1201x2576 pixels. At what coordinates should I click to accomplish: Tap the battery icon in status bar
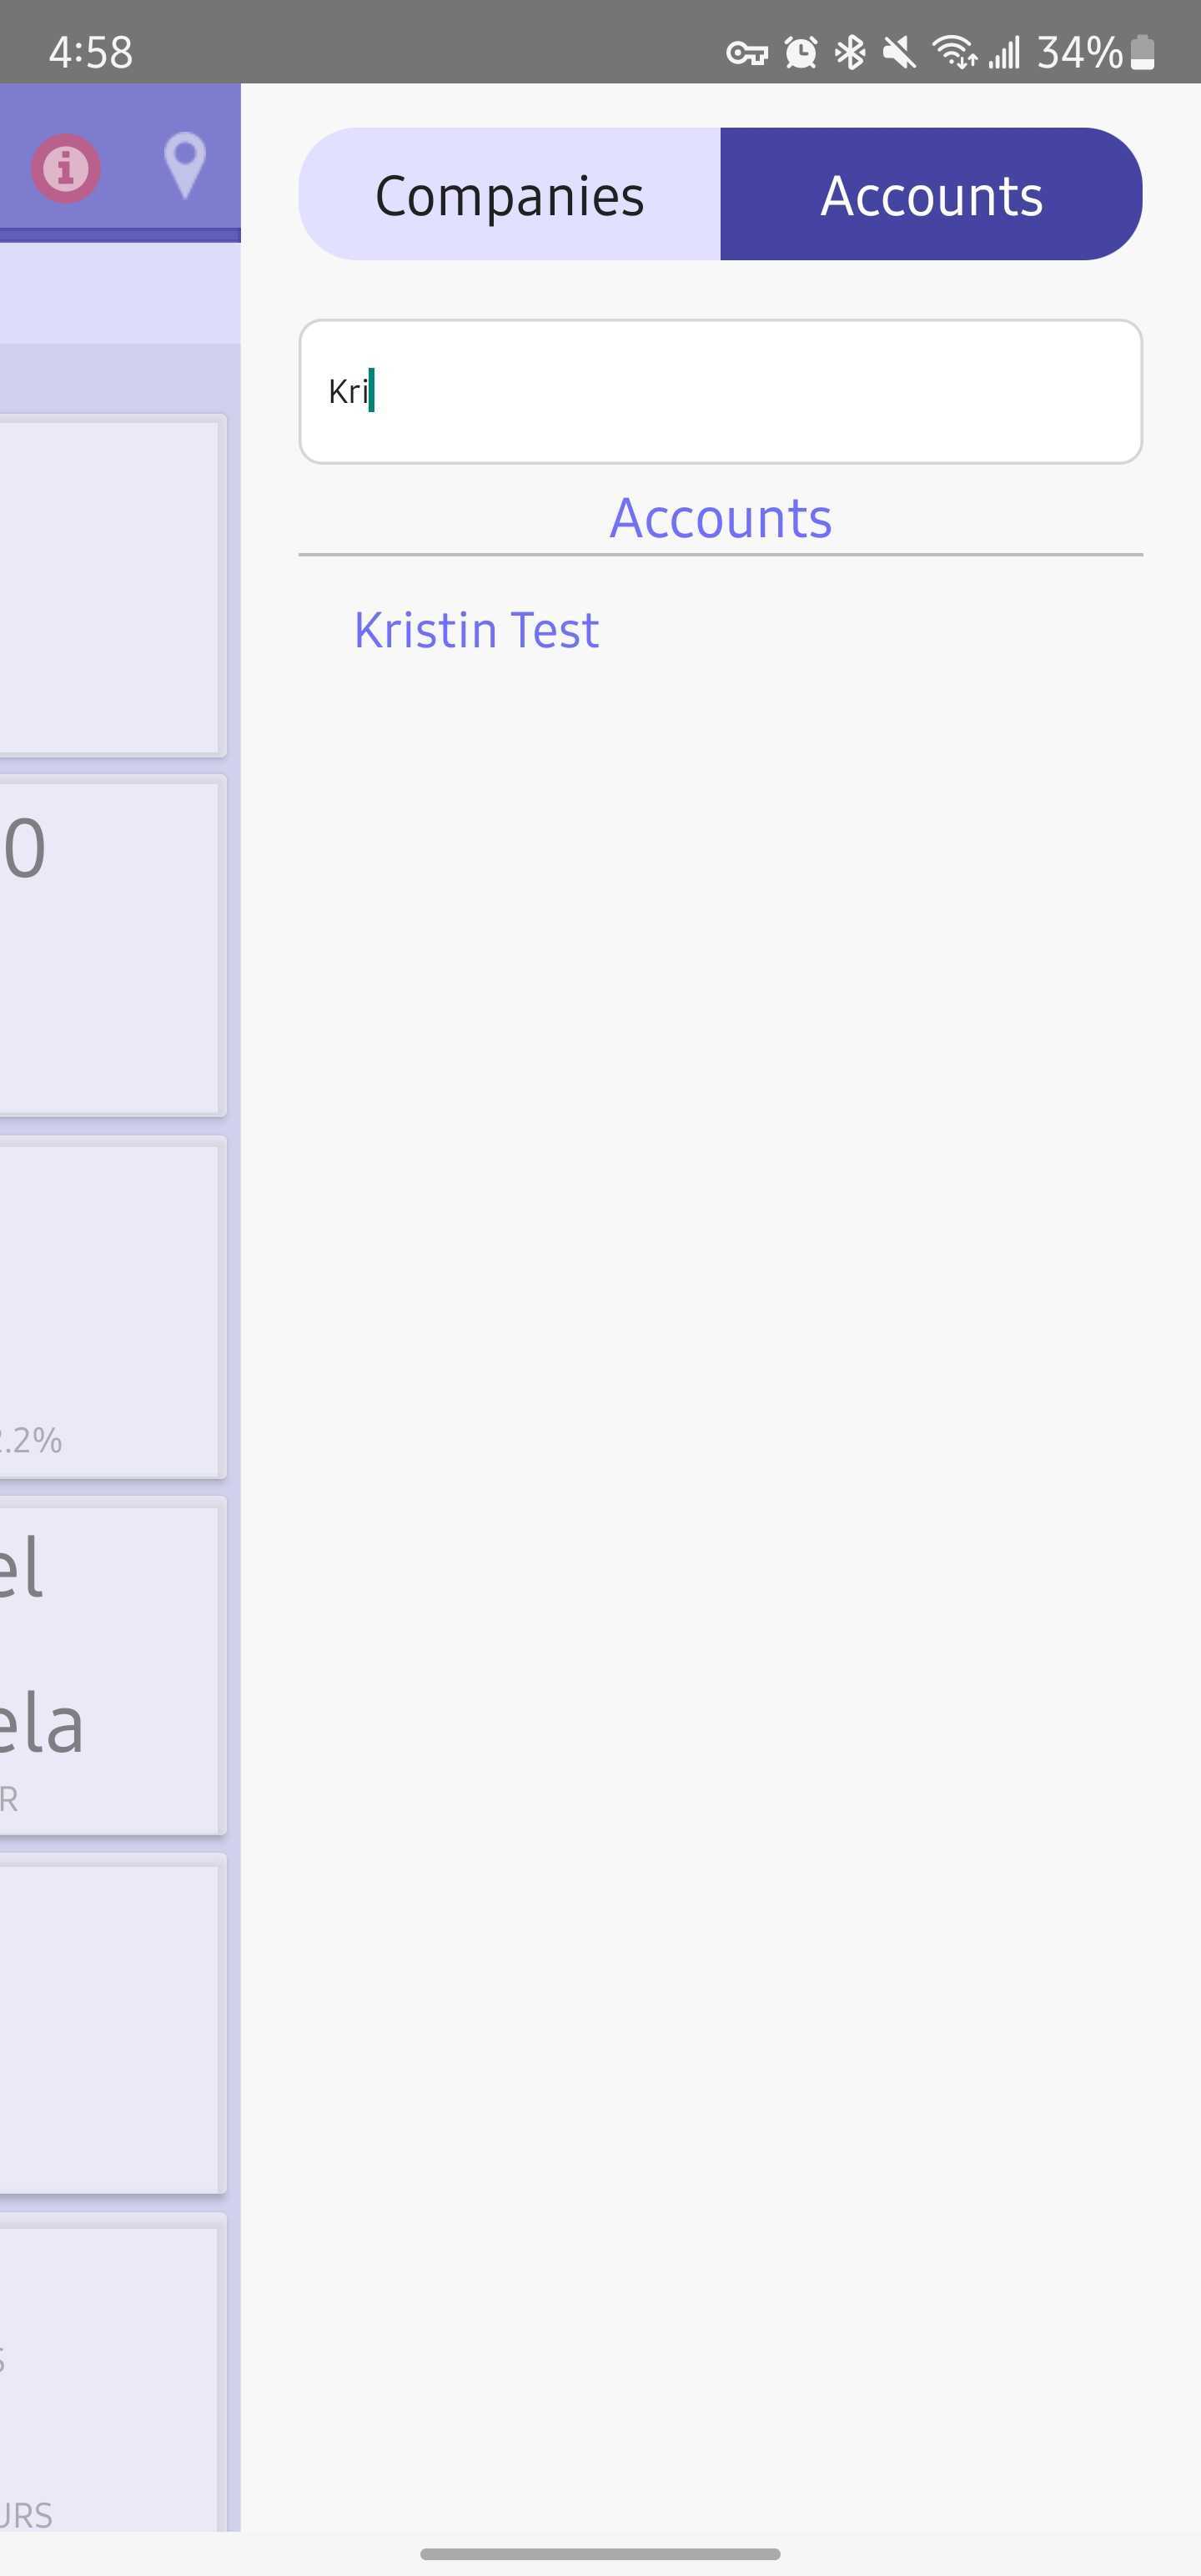pos(1142,52)
